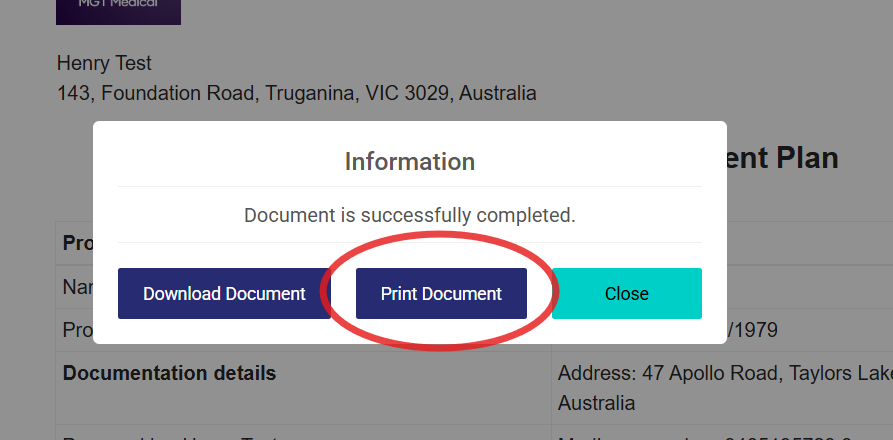The height and width of the screenshot is (440, 893).
Task: Click the Foundation Road address line
Action: coord(296,94)
